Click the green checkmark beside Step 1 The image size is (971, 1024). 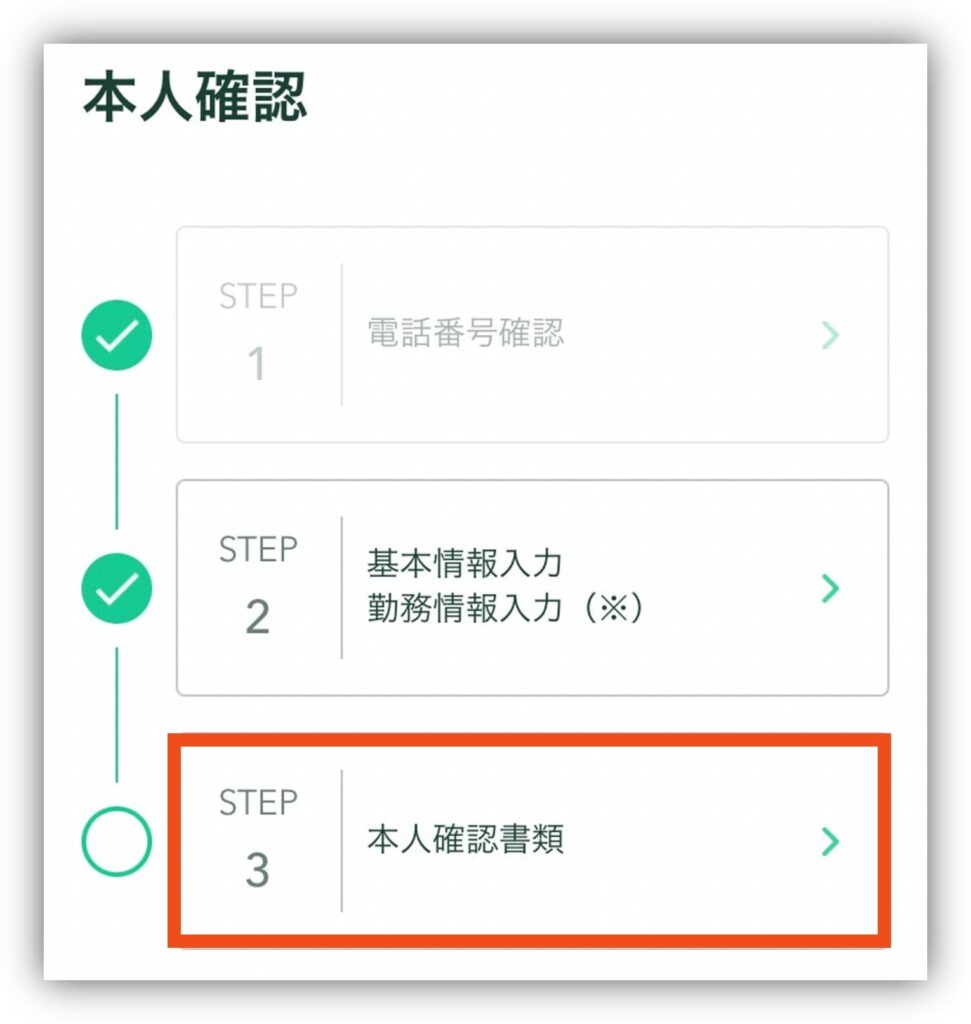click(x=116, y=335)
